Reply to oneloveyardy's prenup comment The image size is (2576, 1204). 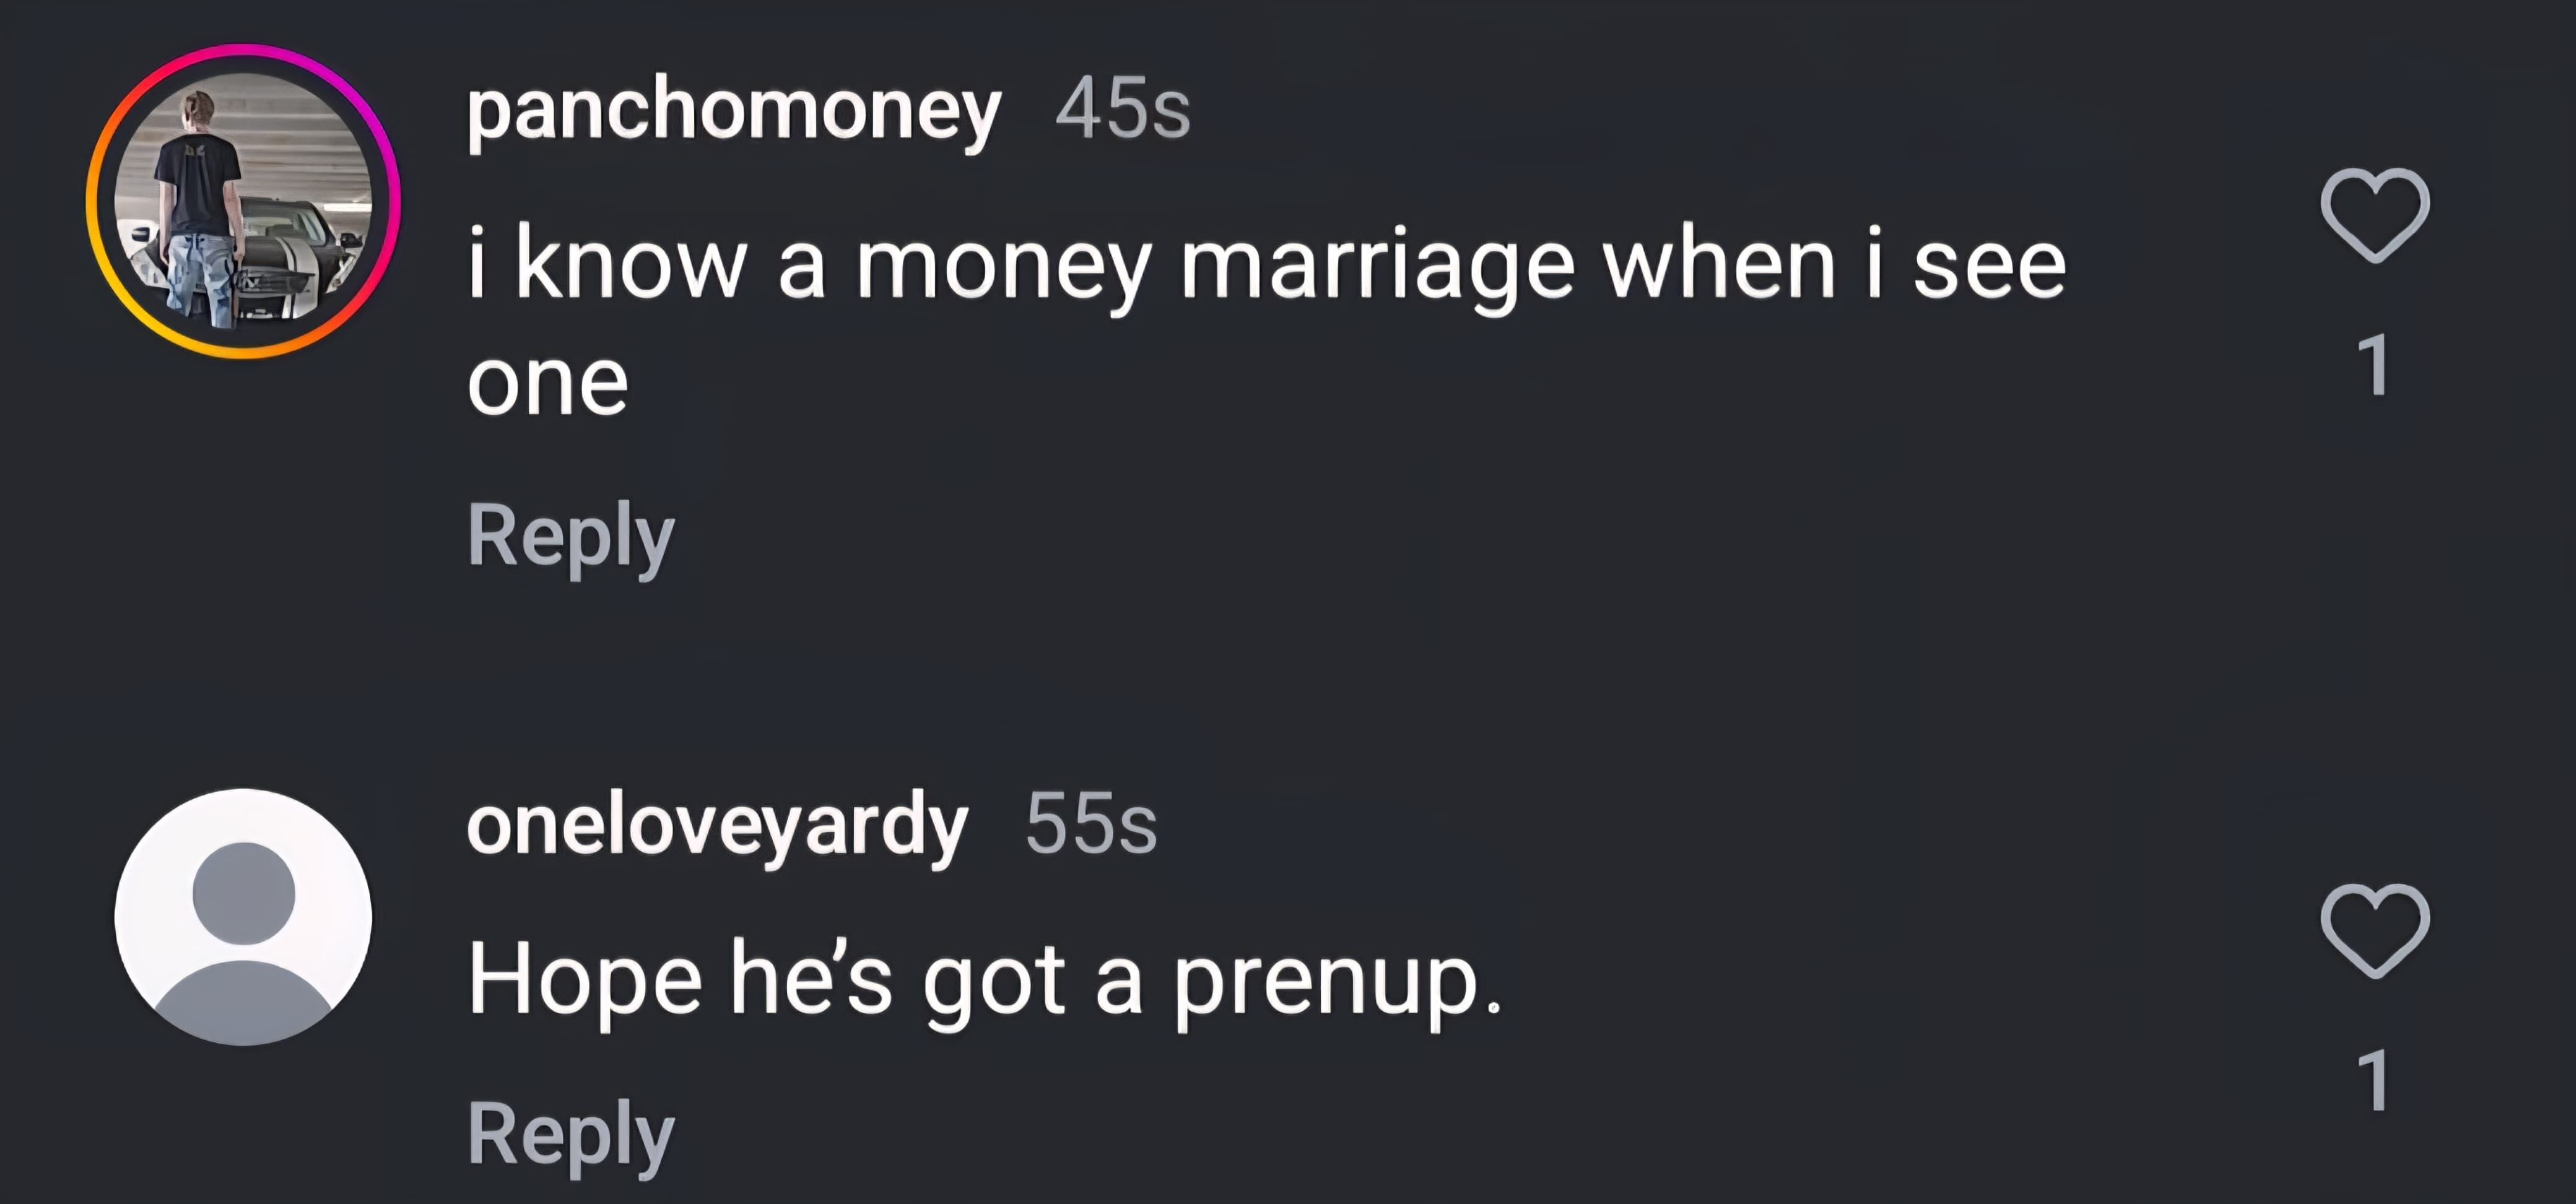571,1133
